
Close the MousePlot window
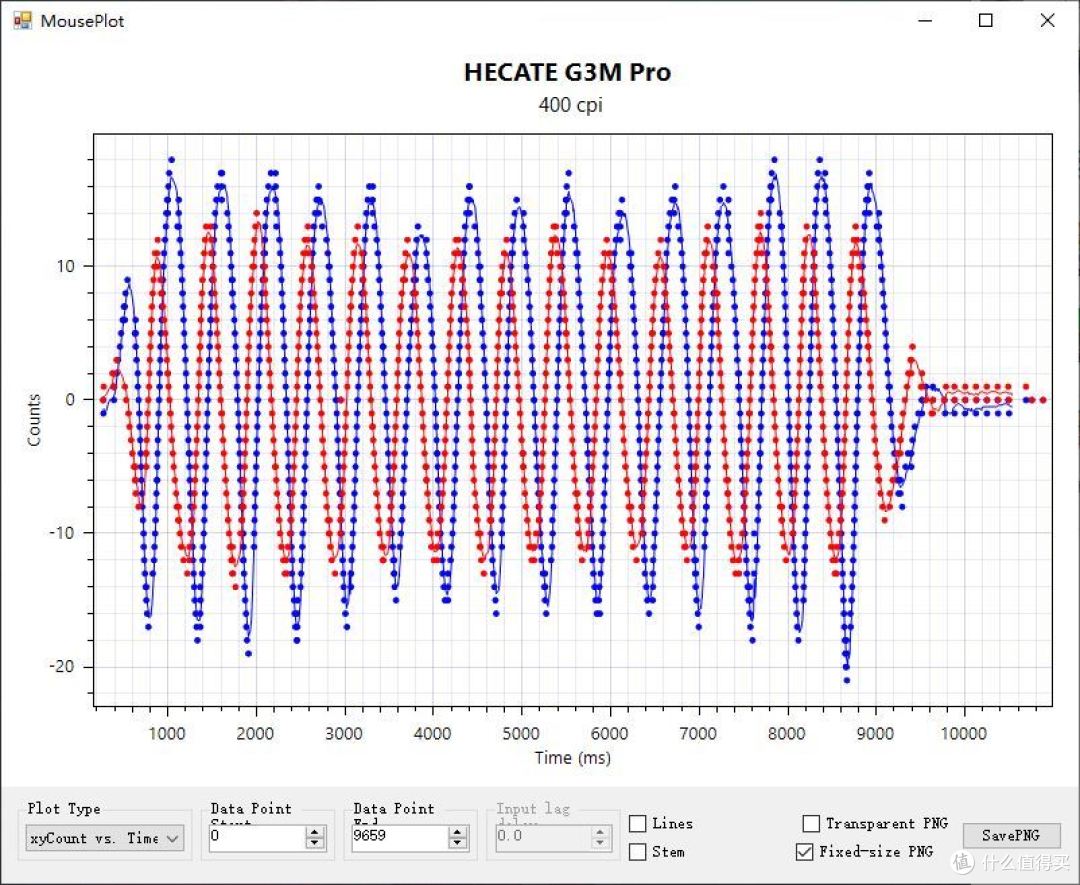point(1047,21)
